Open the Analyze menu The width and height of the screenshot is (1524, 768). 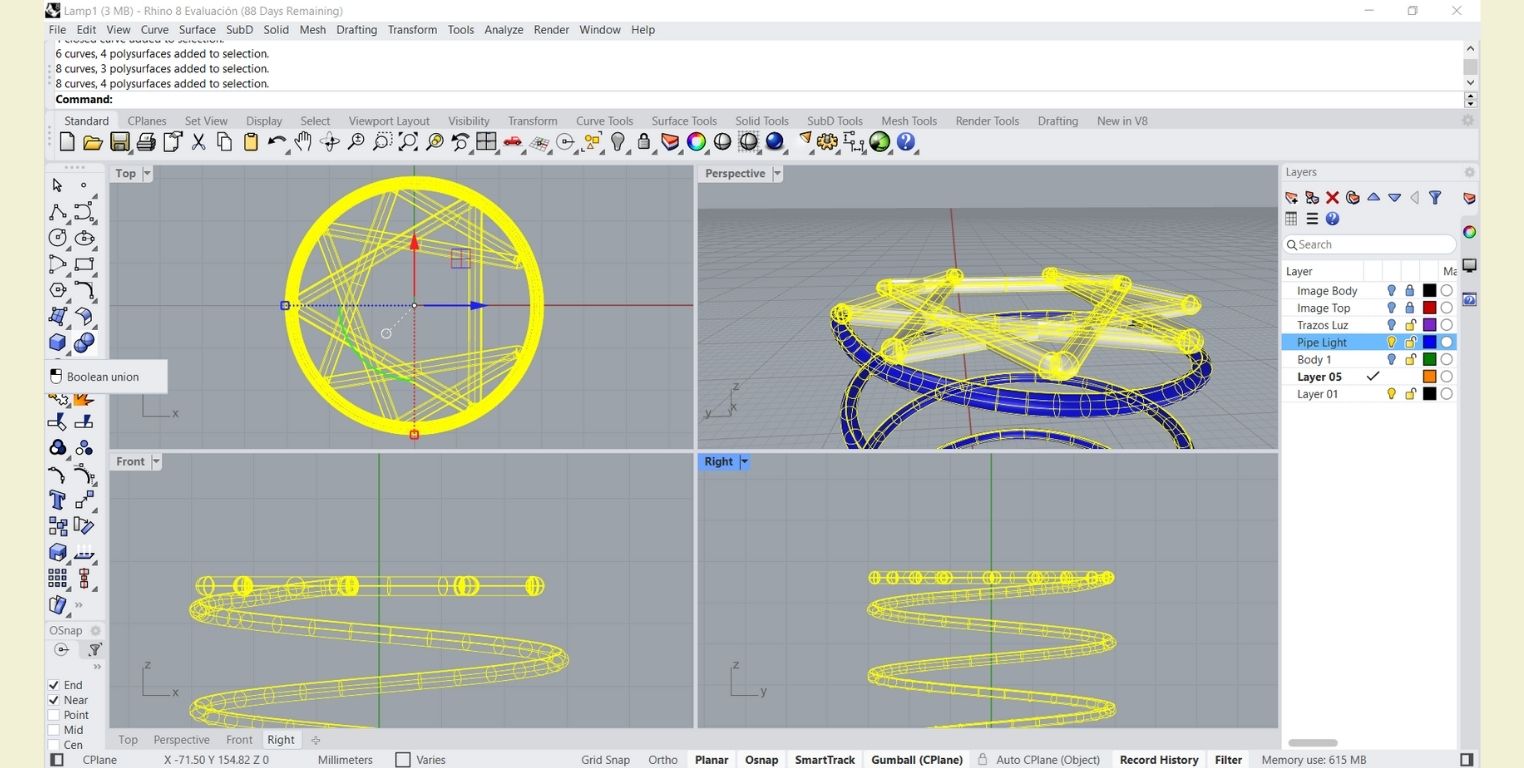pos(504,30)
